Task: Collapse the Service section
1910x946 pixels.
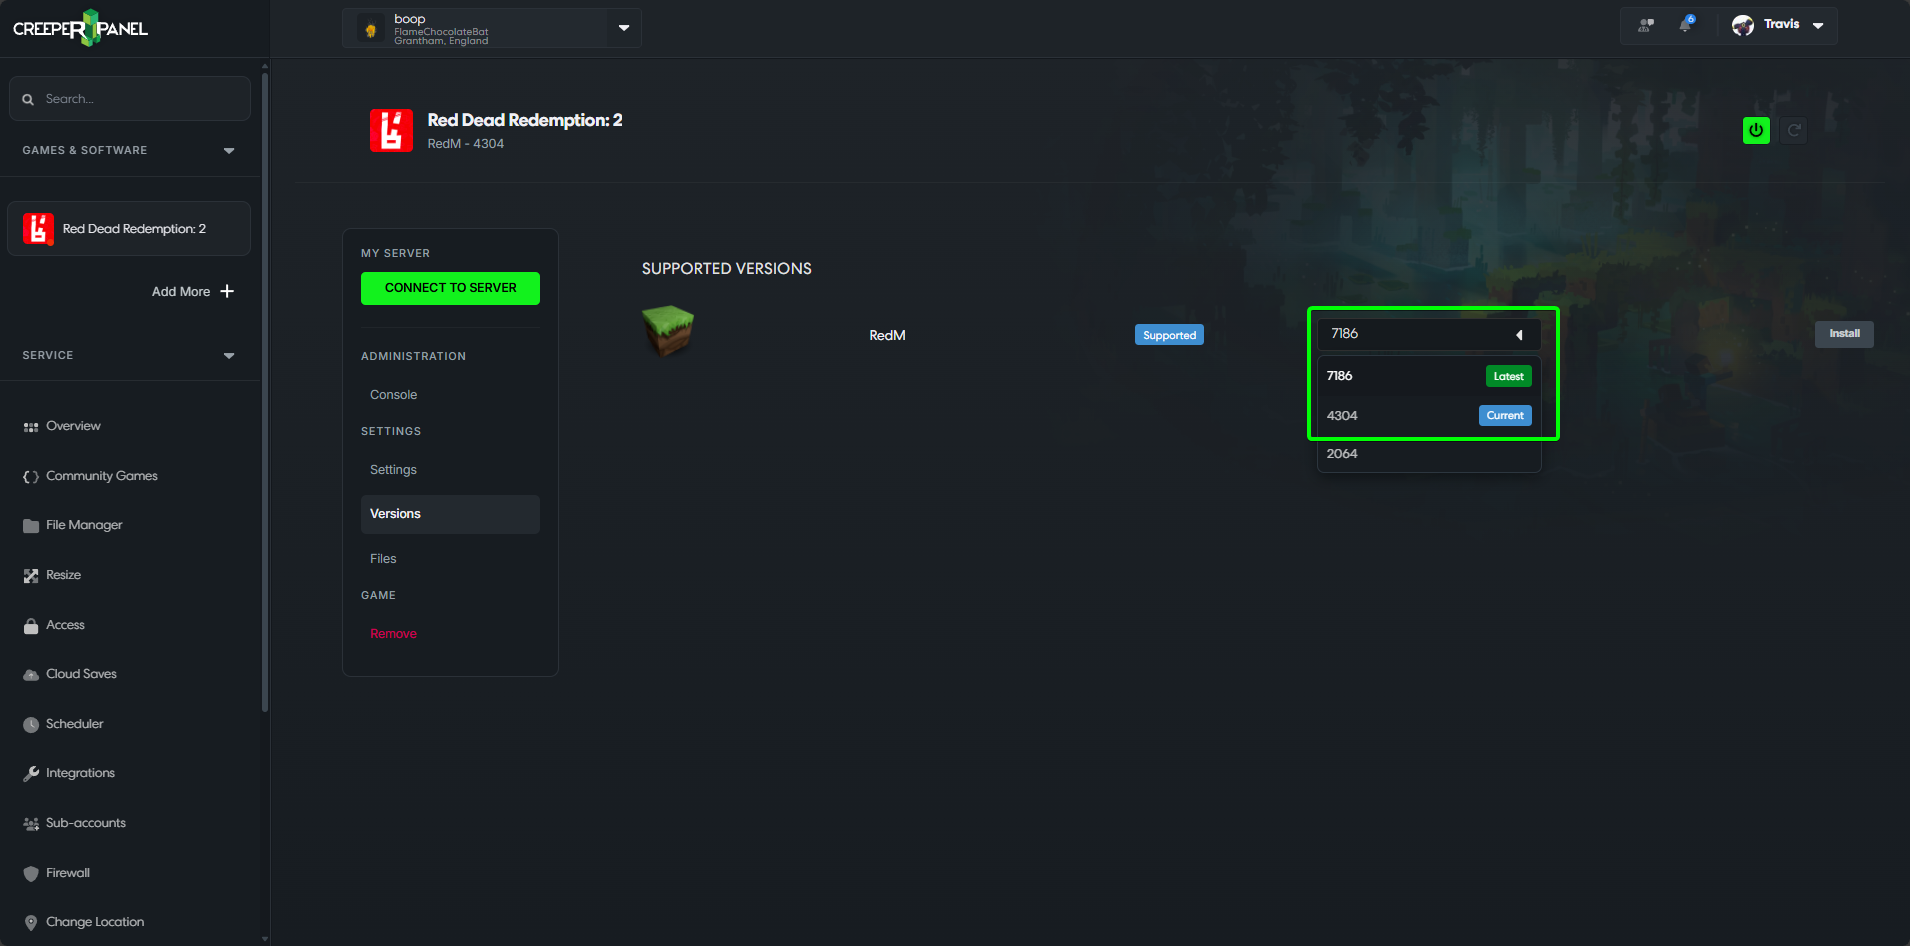Action: [x=229, y=356]
